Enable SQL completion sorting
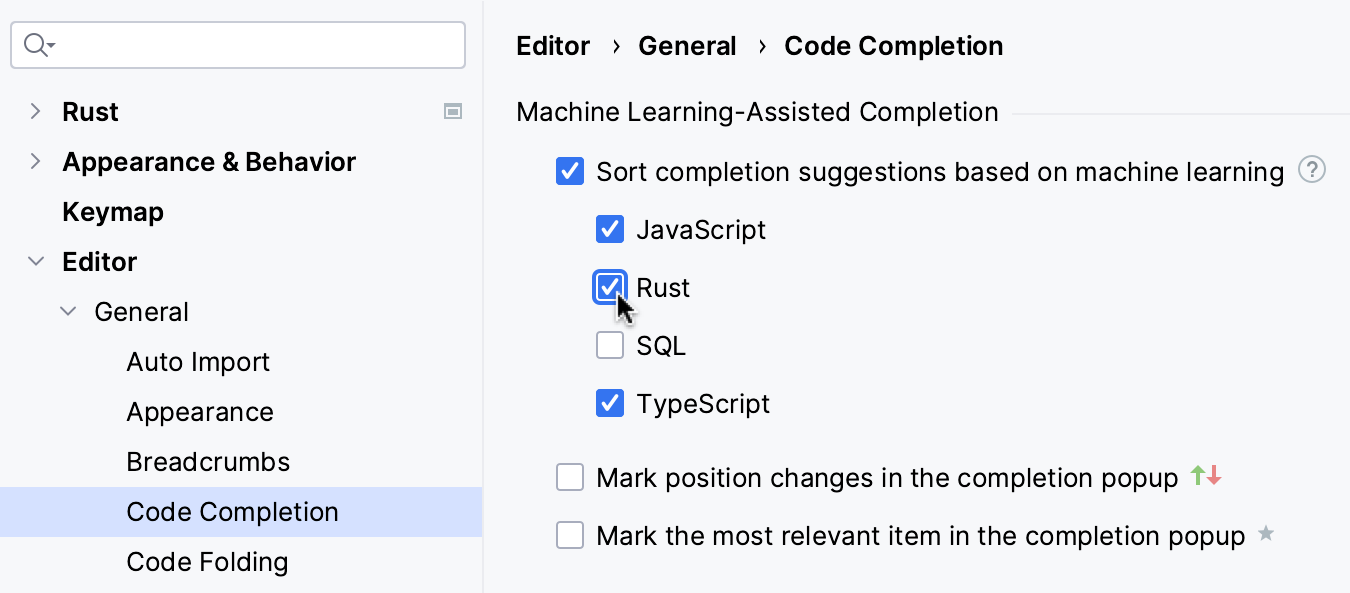 pyautogui.click(x=610, y=345)
